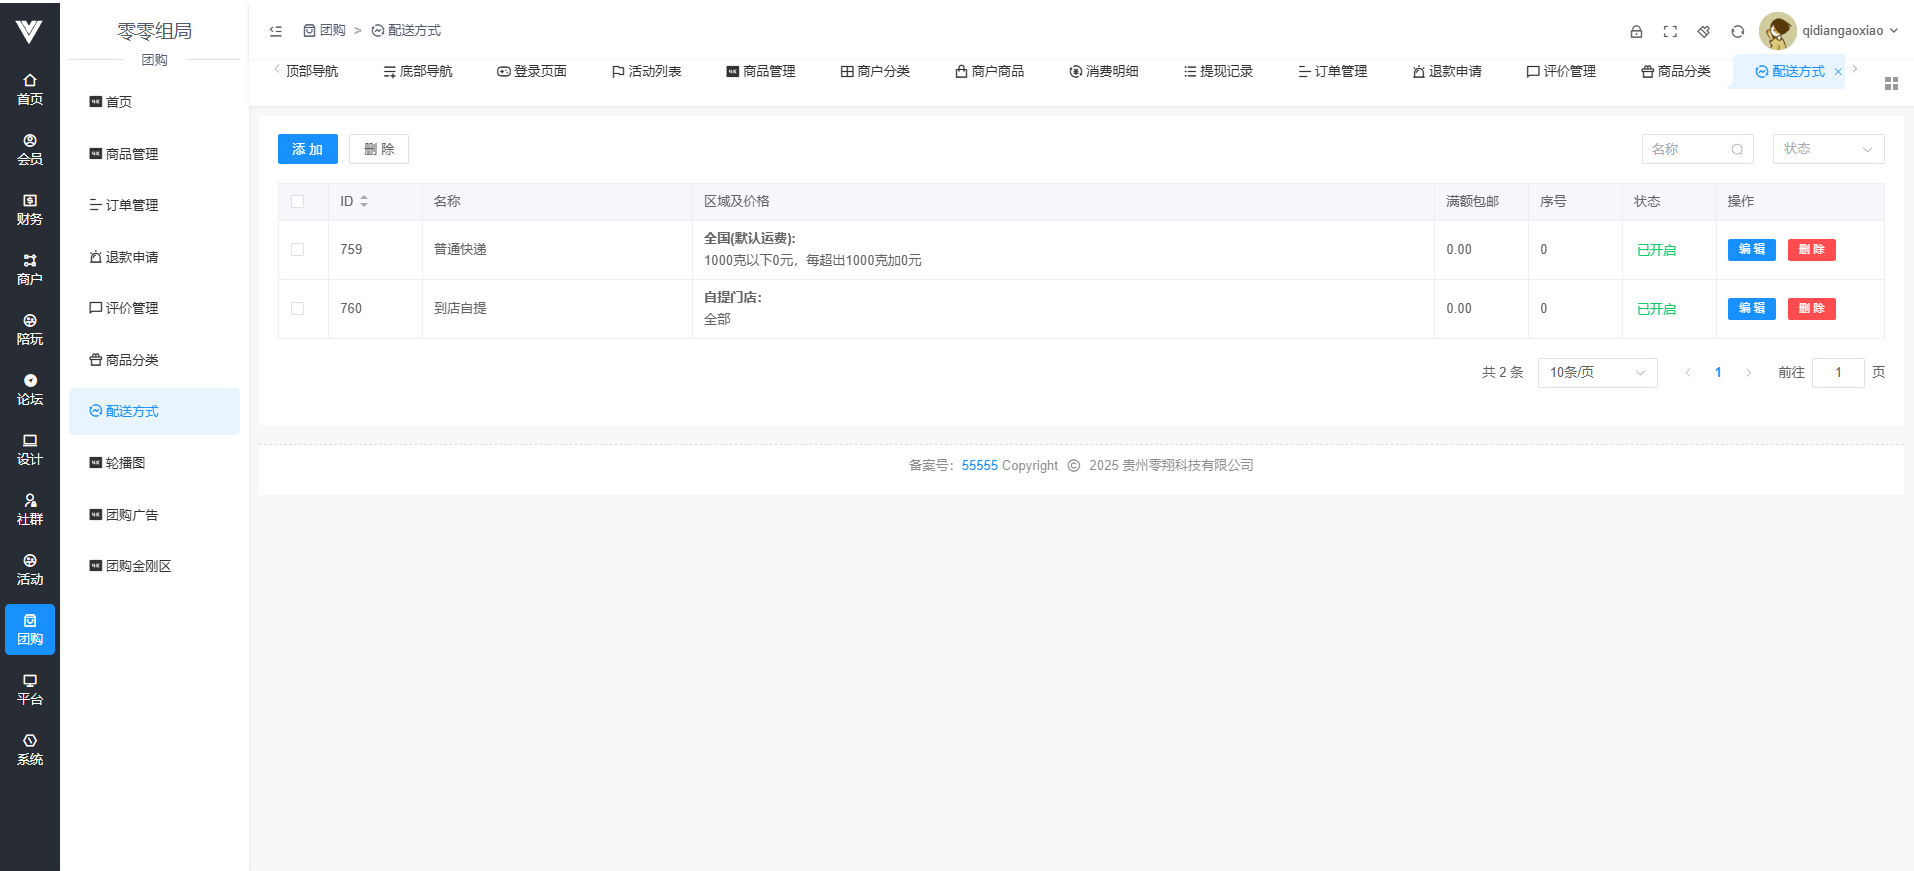Edit the 普通快递 delivery method
1914x871 pixels.
1751,250
